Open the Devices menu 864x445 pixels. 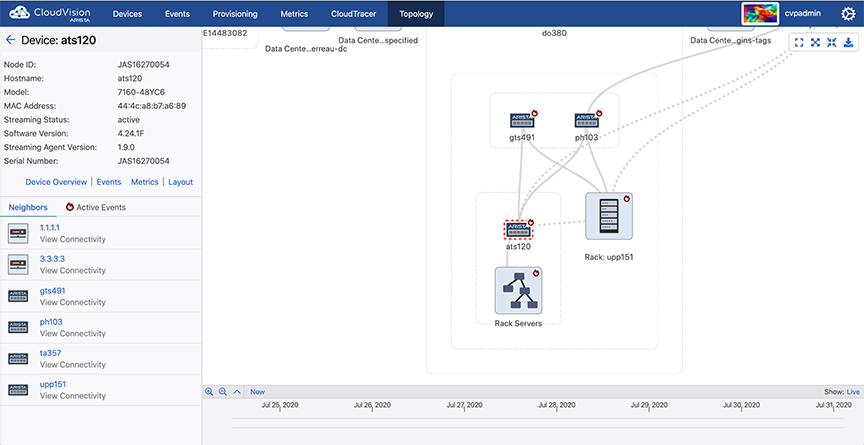[x=127, y=14]
